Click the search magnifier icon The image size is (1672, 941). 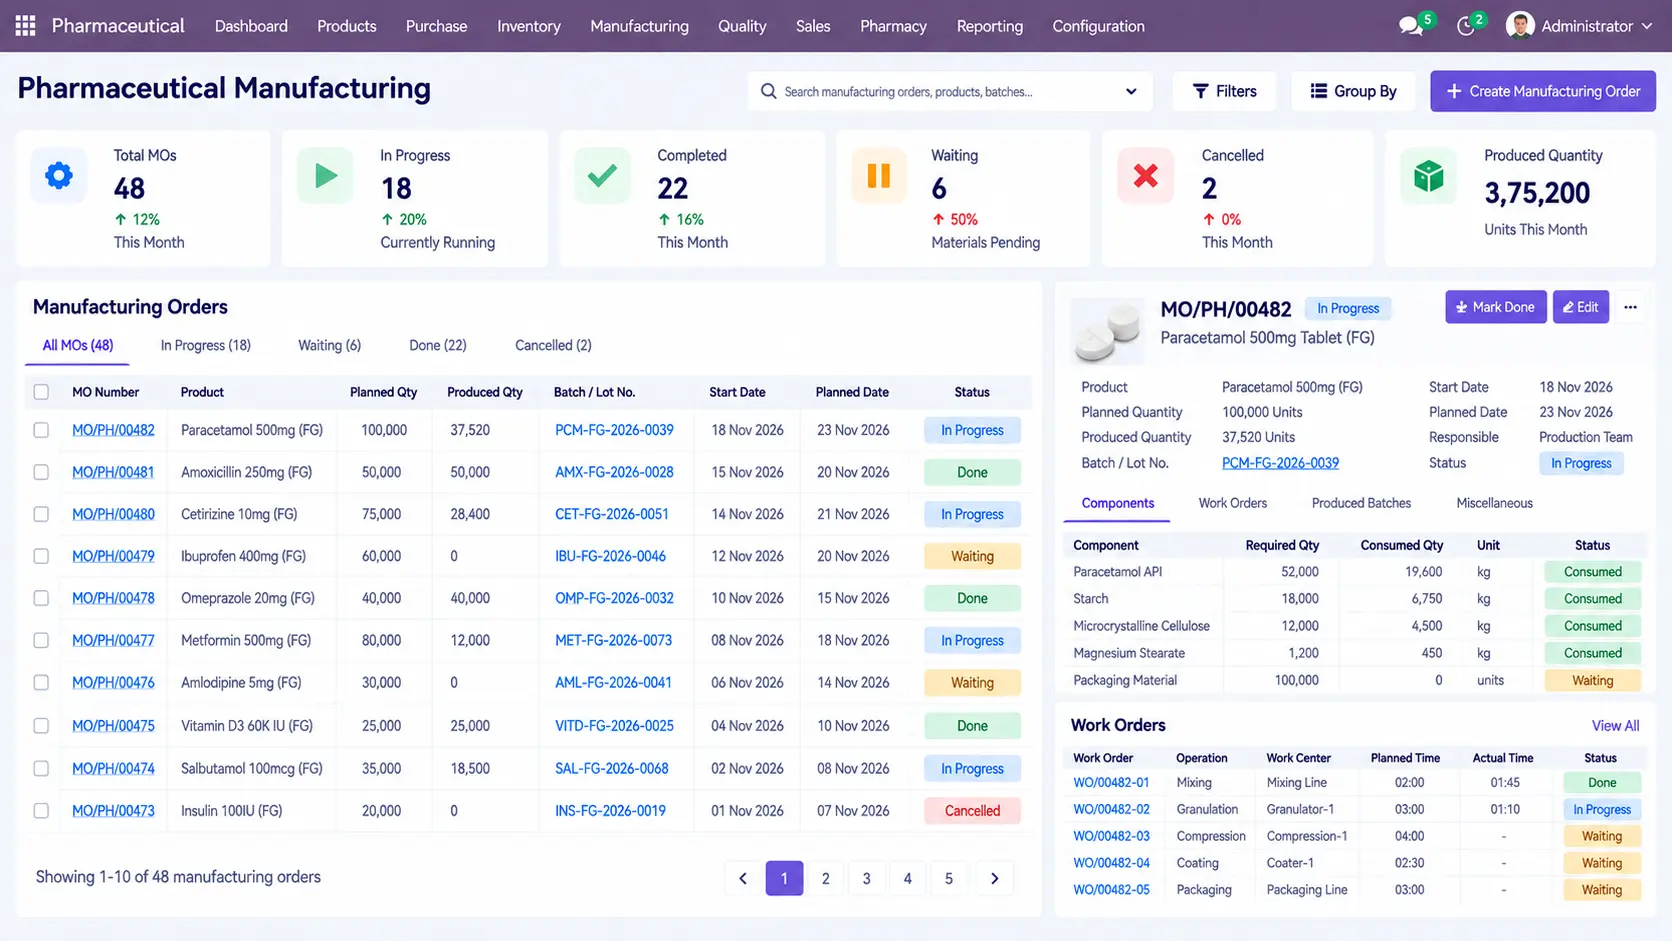pyautogui.click(x=768, y=91)
